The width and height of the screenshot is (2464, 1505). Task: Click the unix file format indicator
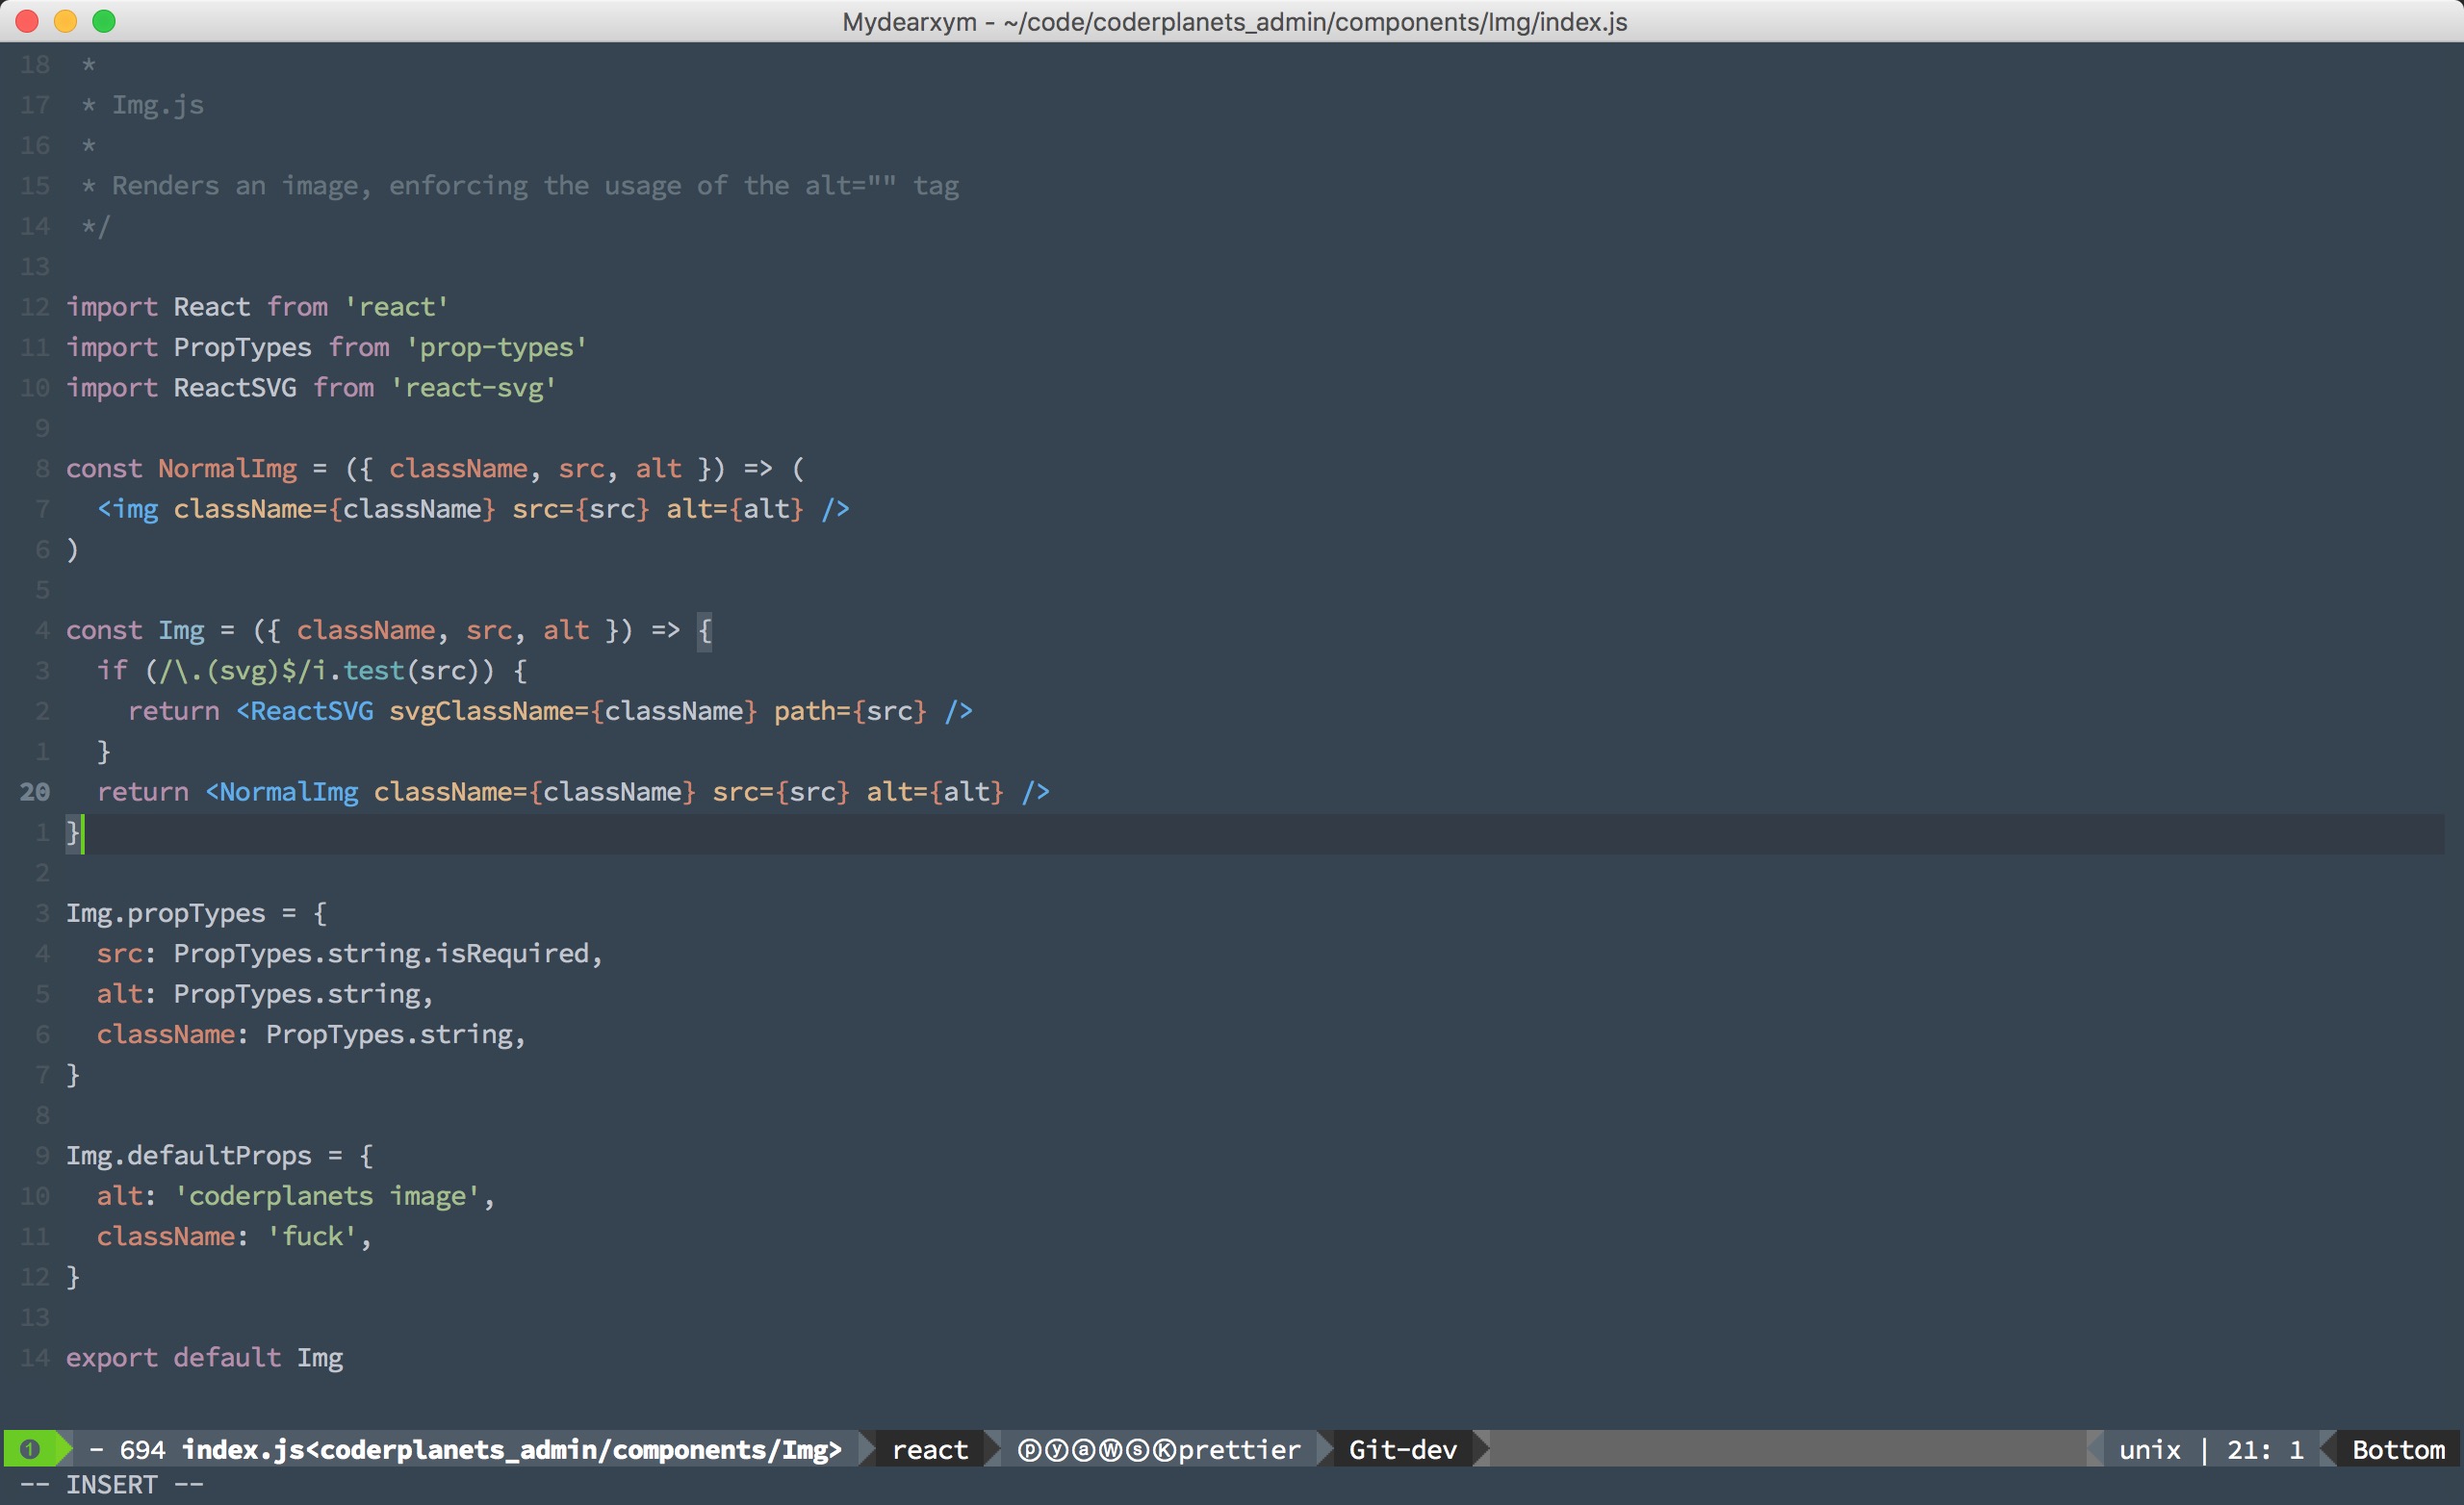pyautogui.click(x=2149, y=1450)
